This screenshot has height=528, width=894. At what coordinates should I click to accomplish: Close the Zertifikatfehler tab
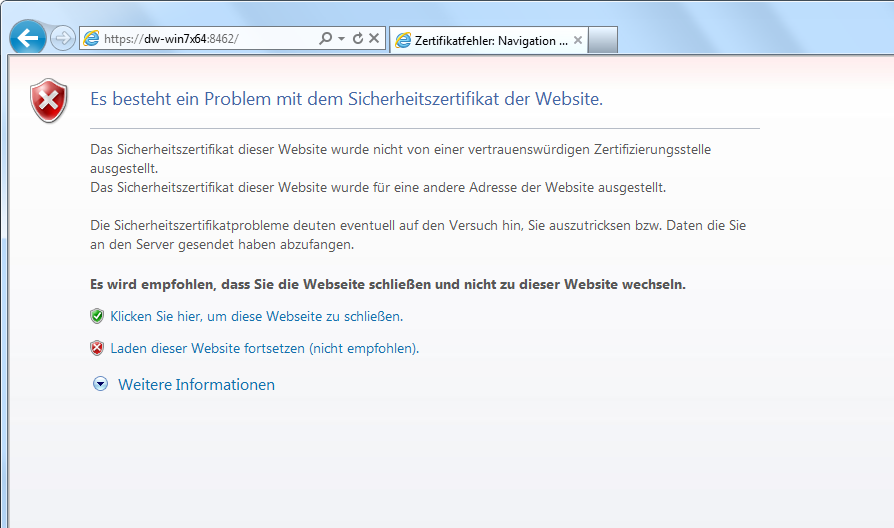click(x=578, y=40)
